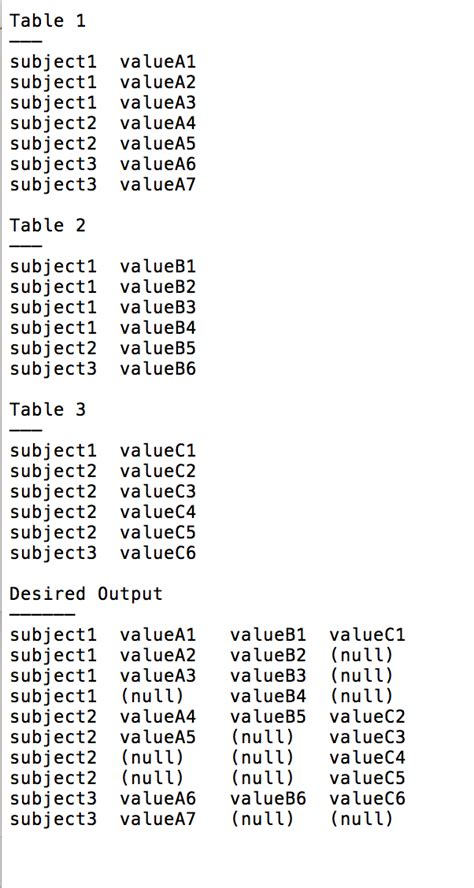Viewport: 474px width, 888px height.
Task: Click valueC5 in Table 3
Action: pyautogui.click(x=158, y=533)
